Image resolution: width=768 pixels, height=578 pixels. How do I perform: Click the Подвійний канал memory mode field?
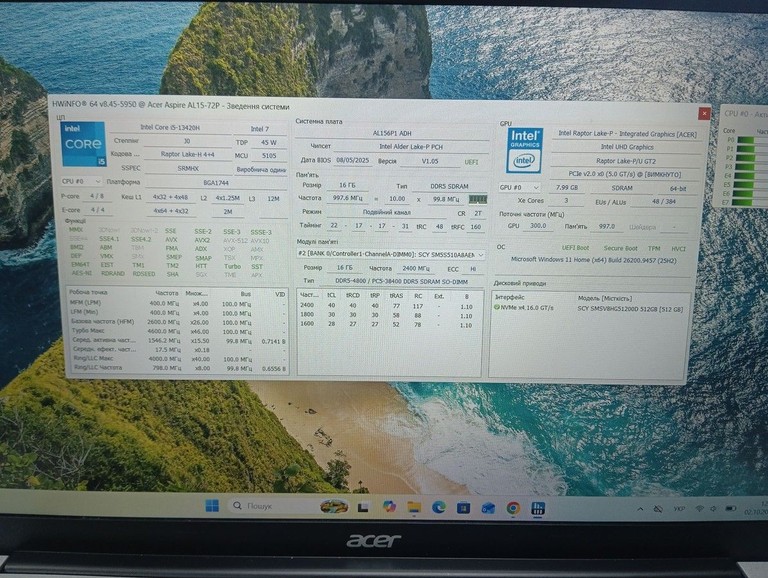point(386,212)
